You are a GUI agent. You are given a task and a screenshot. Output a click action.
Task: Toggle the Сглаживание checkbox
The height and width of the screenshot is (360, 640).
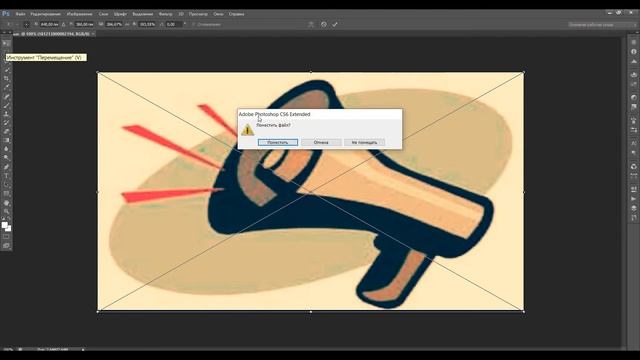pos(193,24)
